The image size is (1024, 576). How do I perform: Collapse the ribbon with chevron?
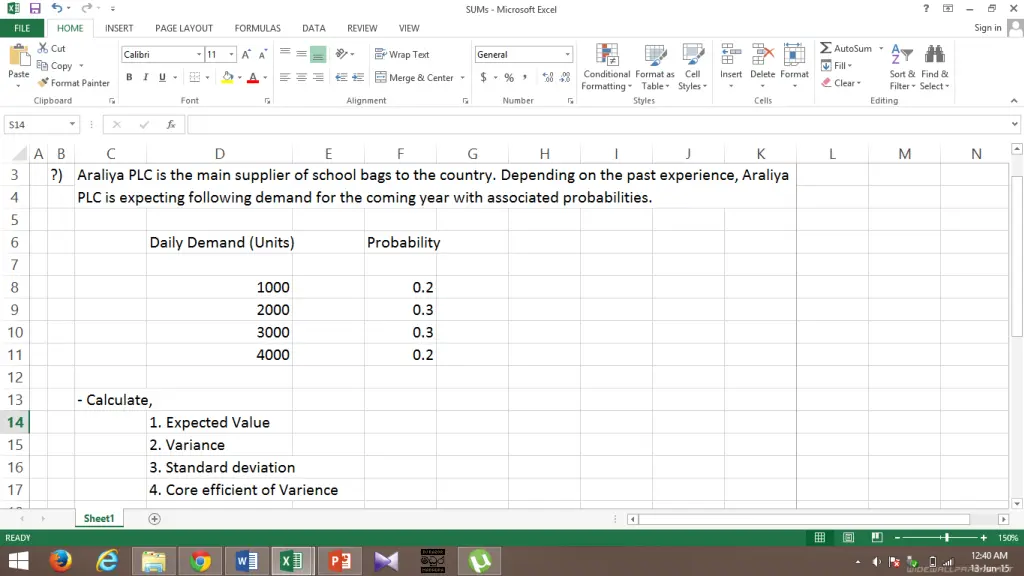(1014, 101)
